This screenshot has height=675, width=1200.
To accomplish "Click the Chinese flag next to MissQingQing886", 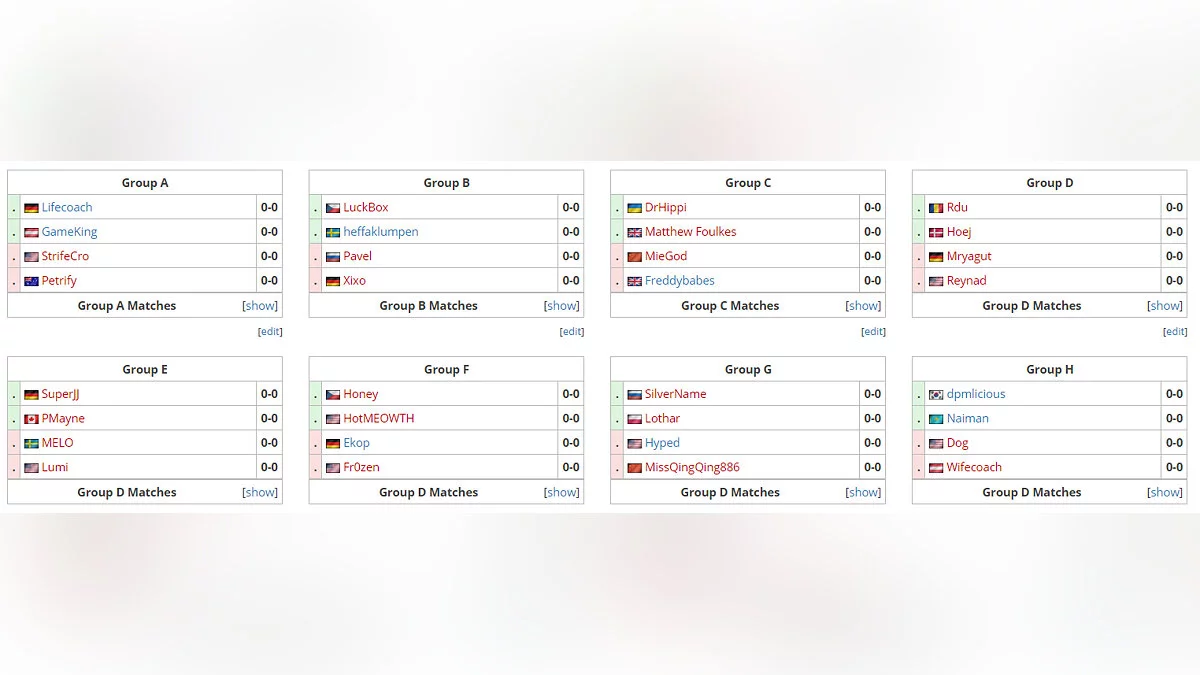I will (634, 468).
